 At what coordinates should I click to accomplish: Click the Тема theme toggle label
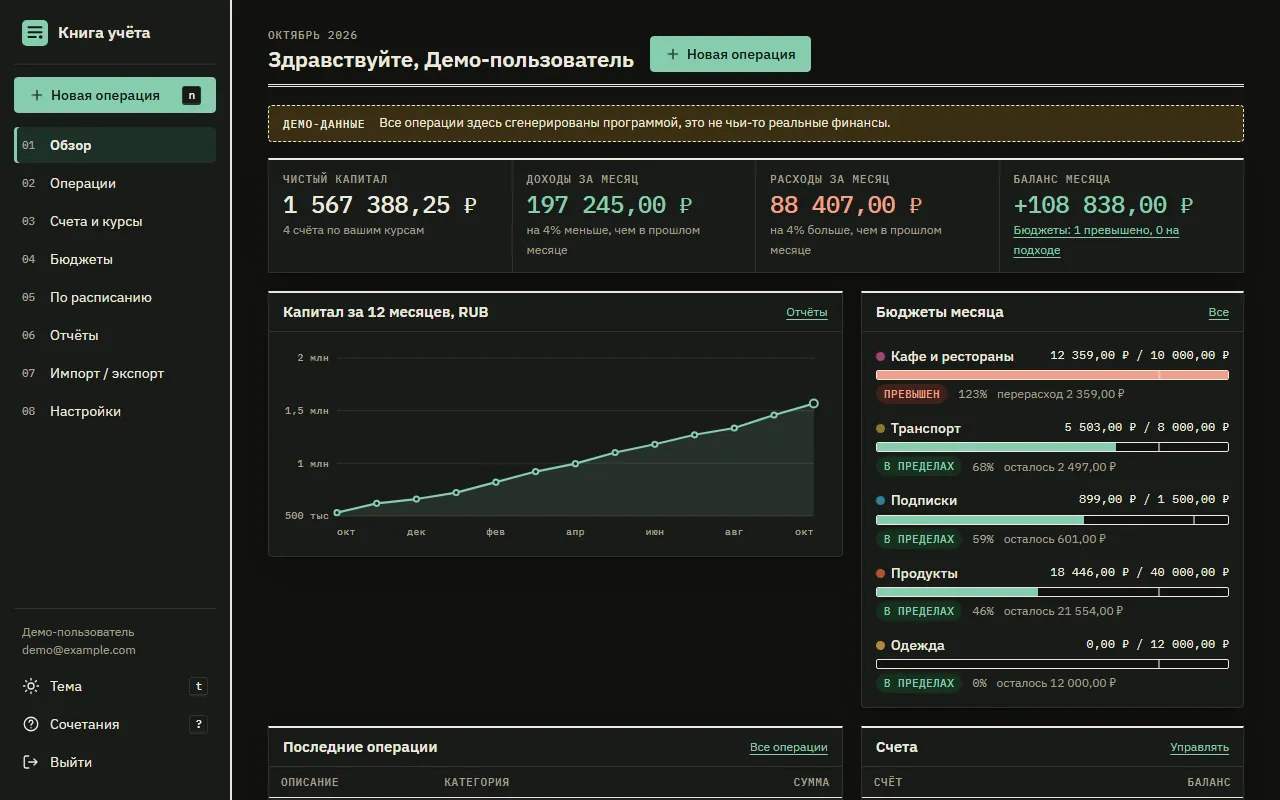66,686
